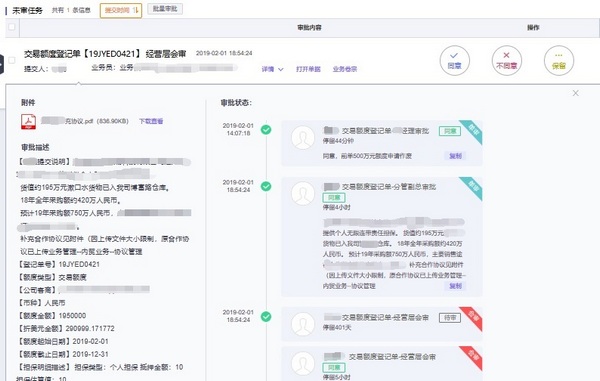The image size is (600, 381).
Task: Click 同意 tag in 分管副总审批 card
Action: click(x=334, y=197)
